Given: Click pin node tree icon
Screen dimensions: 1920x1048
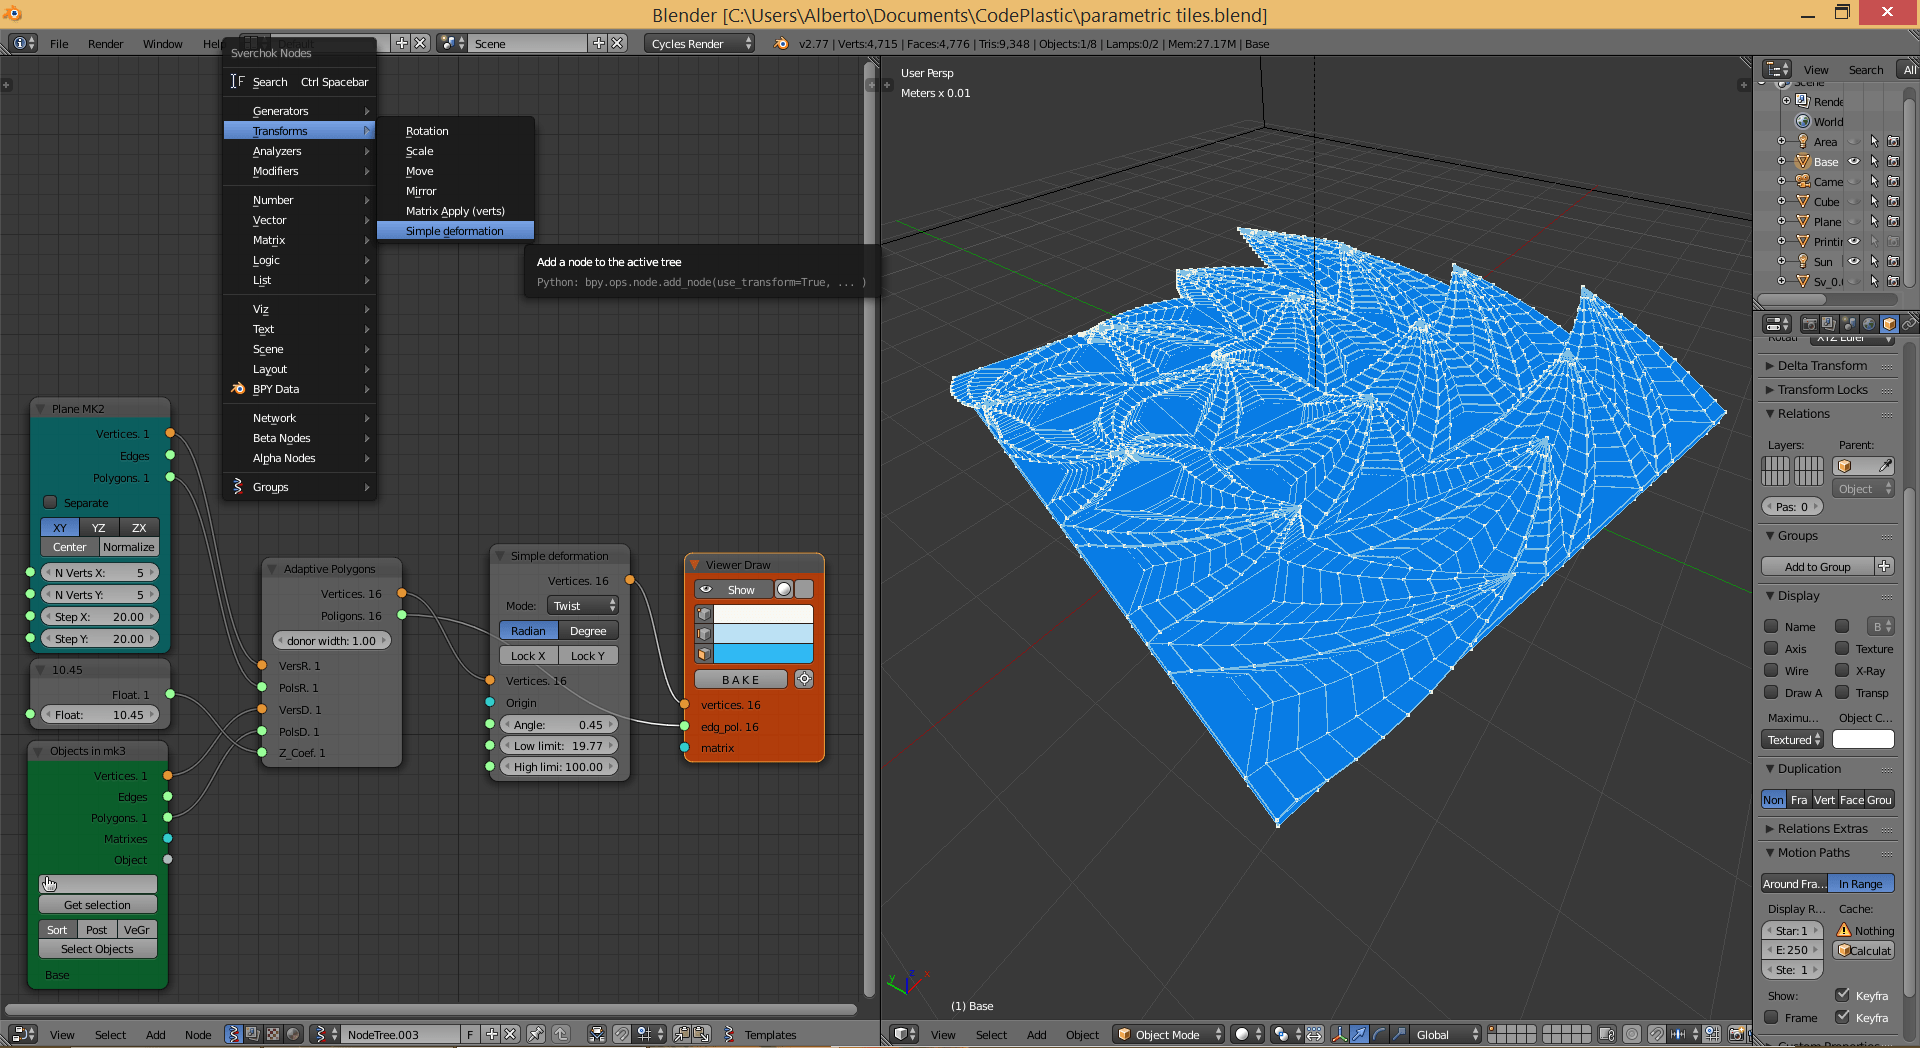Looking at the screenshot, I should (536, 1034).
